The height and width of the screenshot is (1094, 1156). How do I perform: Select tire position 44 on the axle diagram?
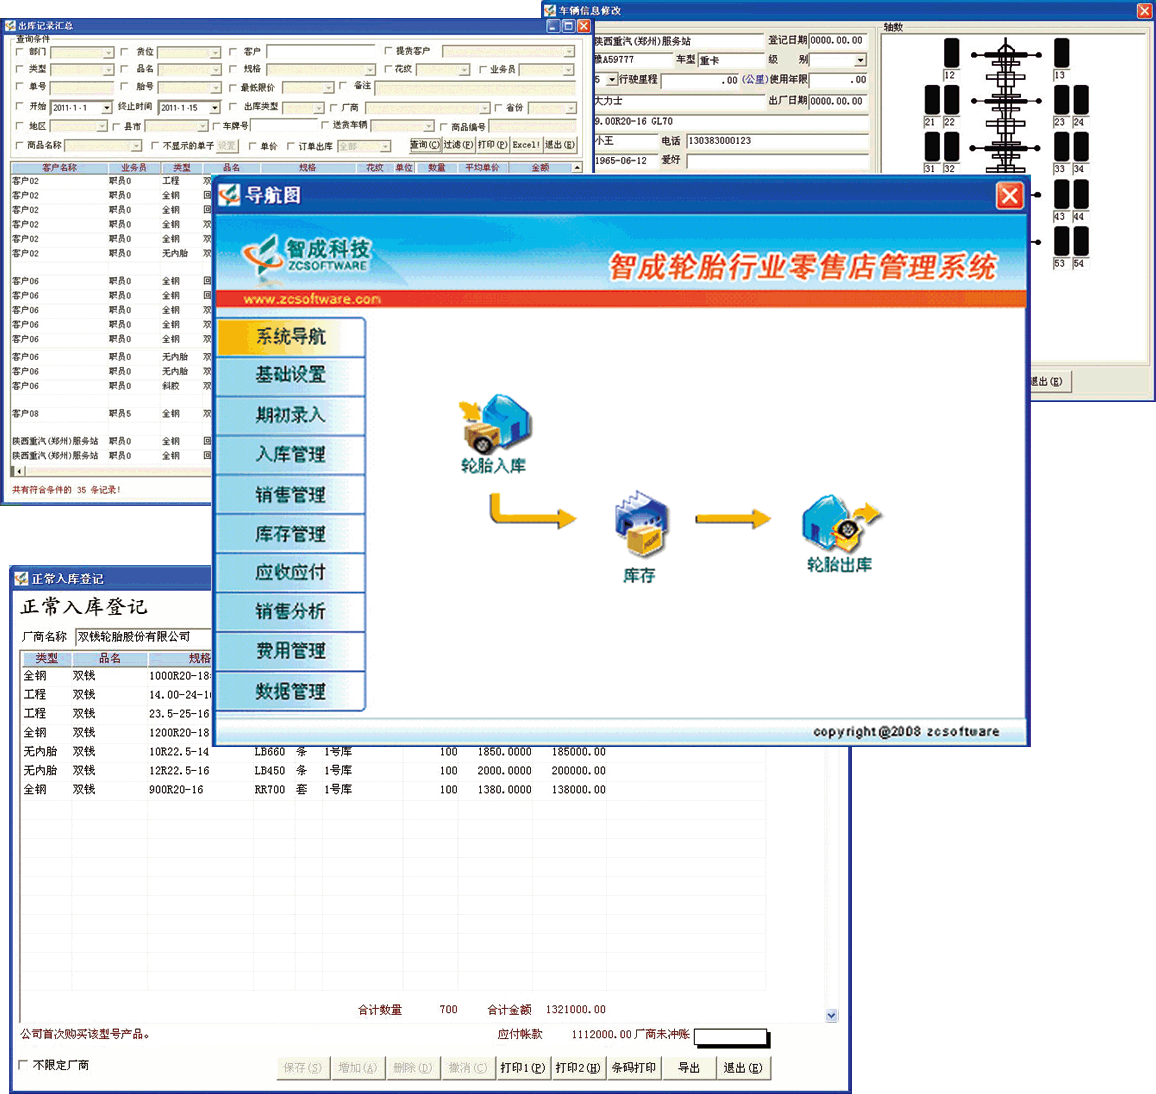tap(1081, 195)
